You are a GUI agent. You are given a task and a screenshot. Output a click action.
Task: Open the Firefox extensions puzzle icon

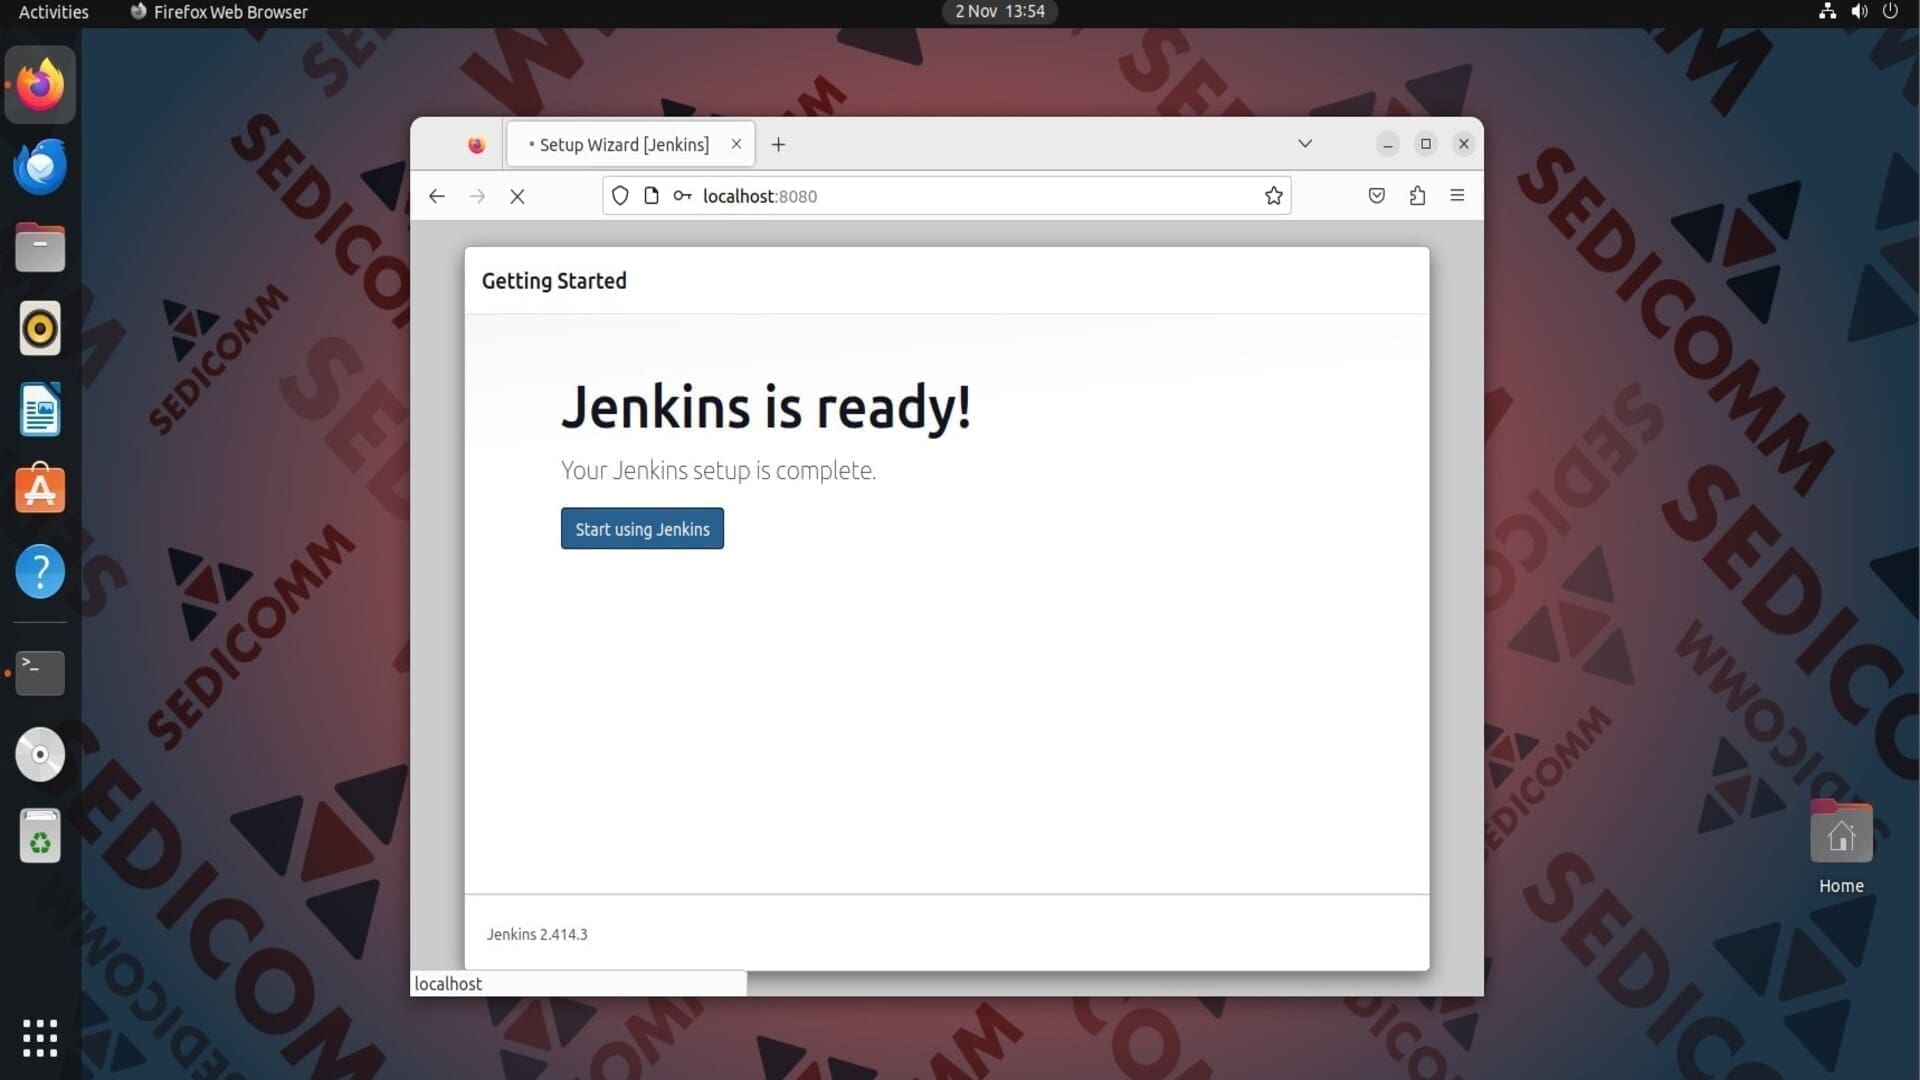[1417, 196]
